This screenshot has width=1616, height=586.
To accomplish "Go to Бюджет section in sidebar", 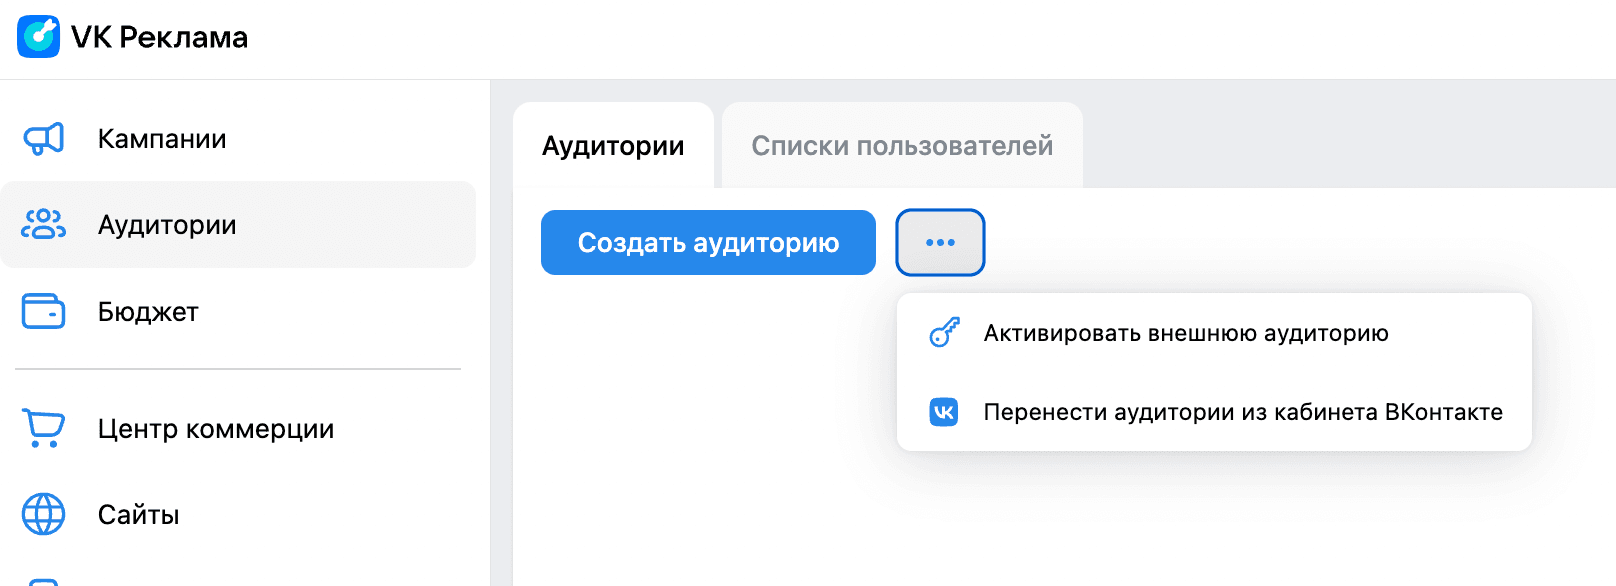I will point(148,312).
